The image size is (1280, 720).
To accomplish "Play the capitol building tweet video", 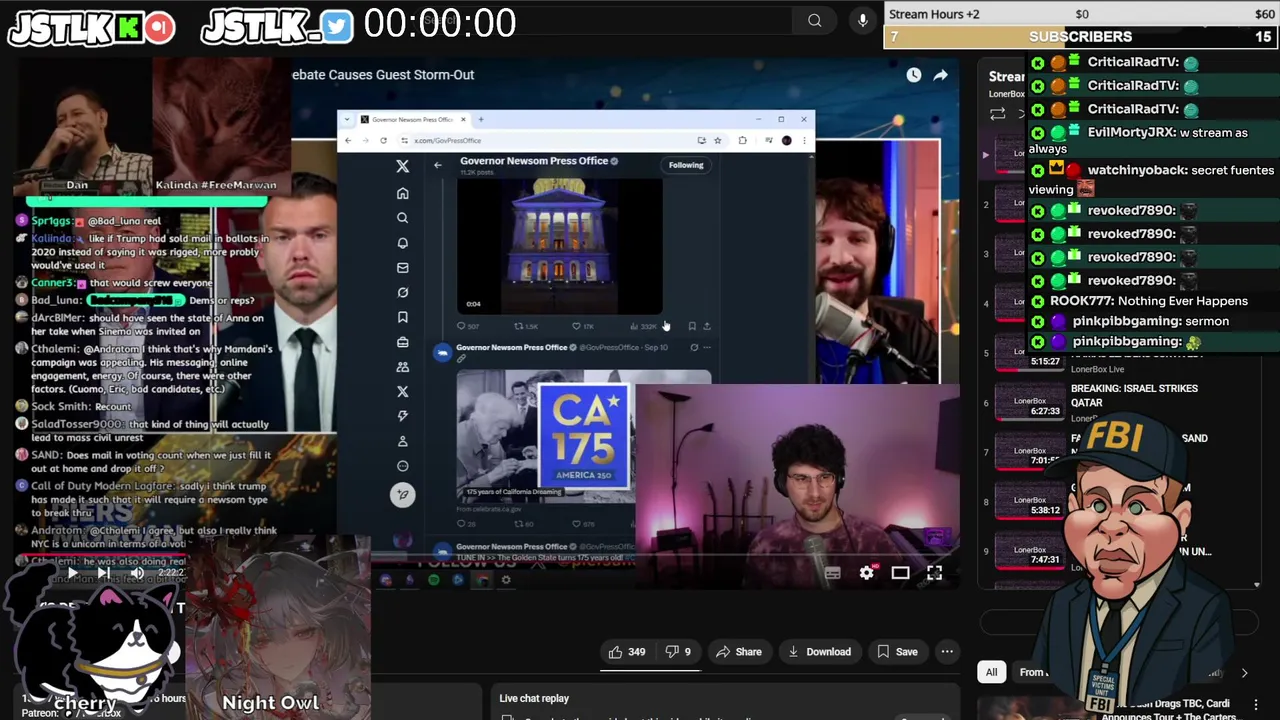I will tap(559, 245).
